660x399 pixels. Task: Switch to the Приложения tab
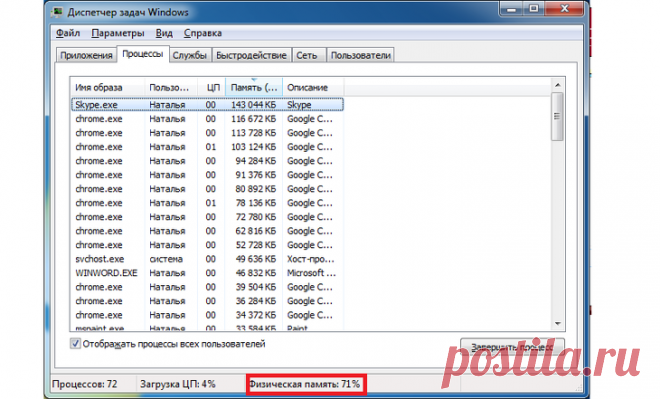click(86, 55)
